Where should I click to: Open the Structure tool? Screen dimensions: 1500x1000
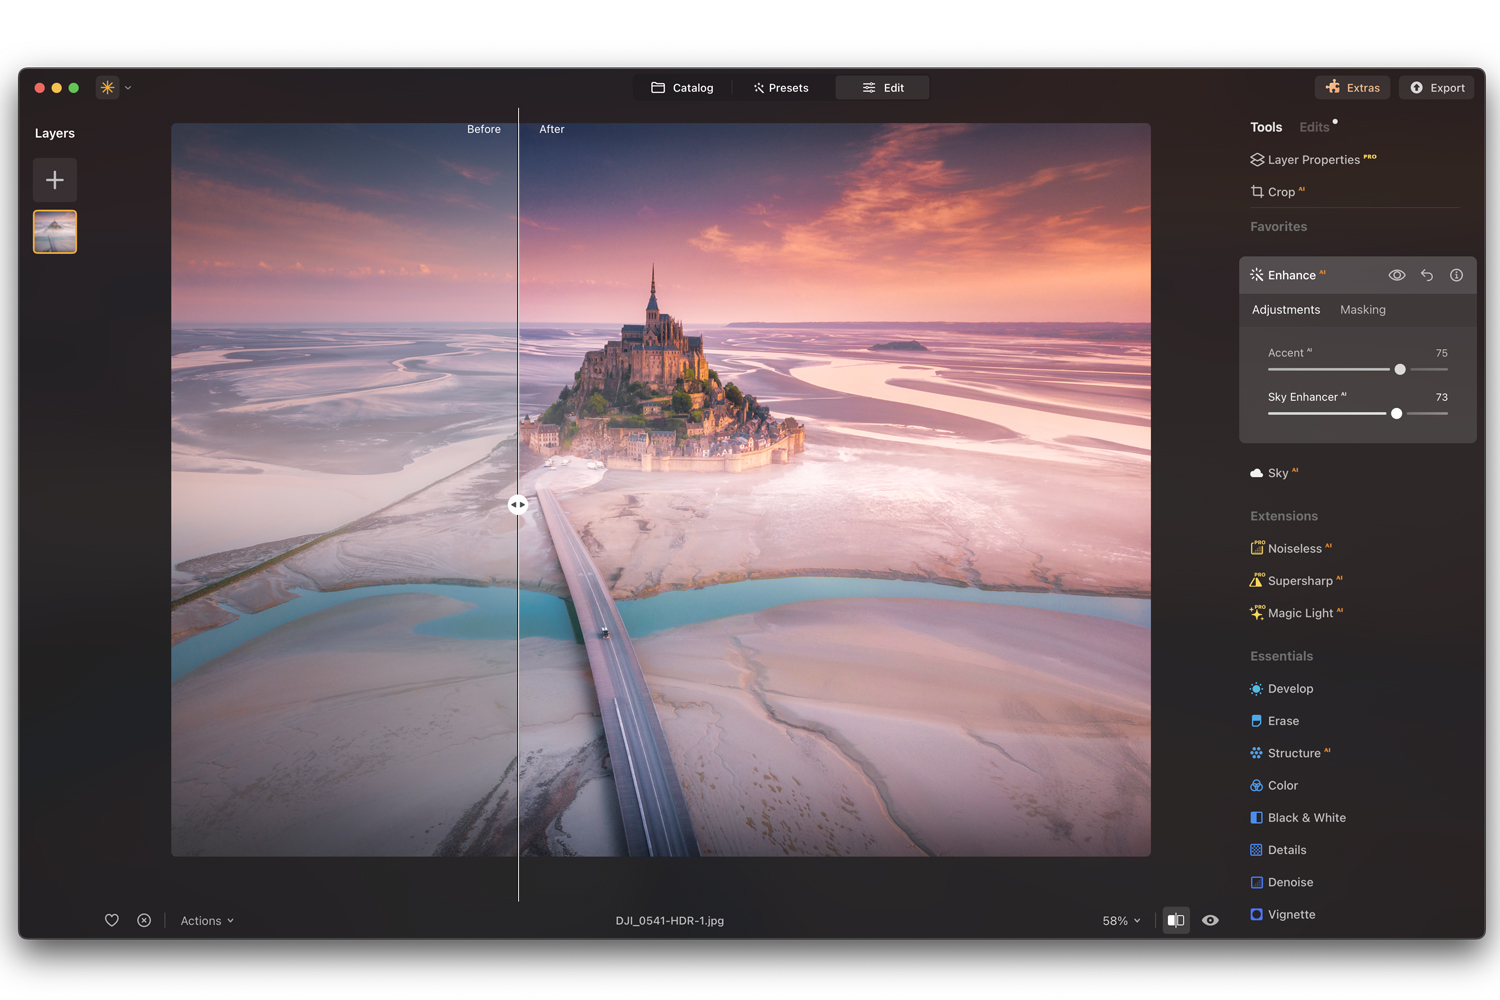click(x=1290, y=753)
